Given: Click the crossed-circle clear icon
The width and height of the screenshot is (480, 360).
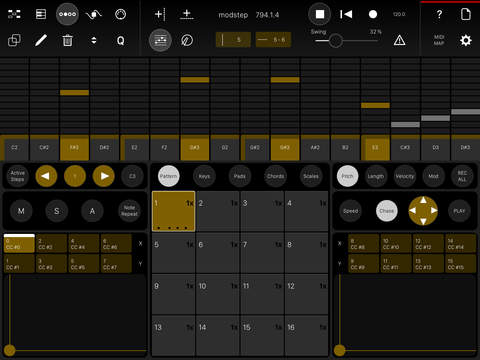Looking at the screenshot, I should pos(187,41).
